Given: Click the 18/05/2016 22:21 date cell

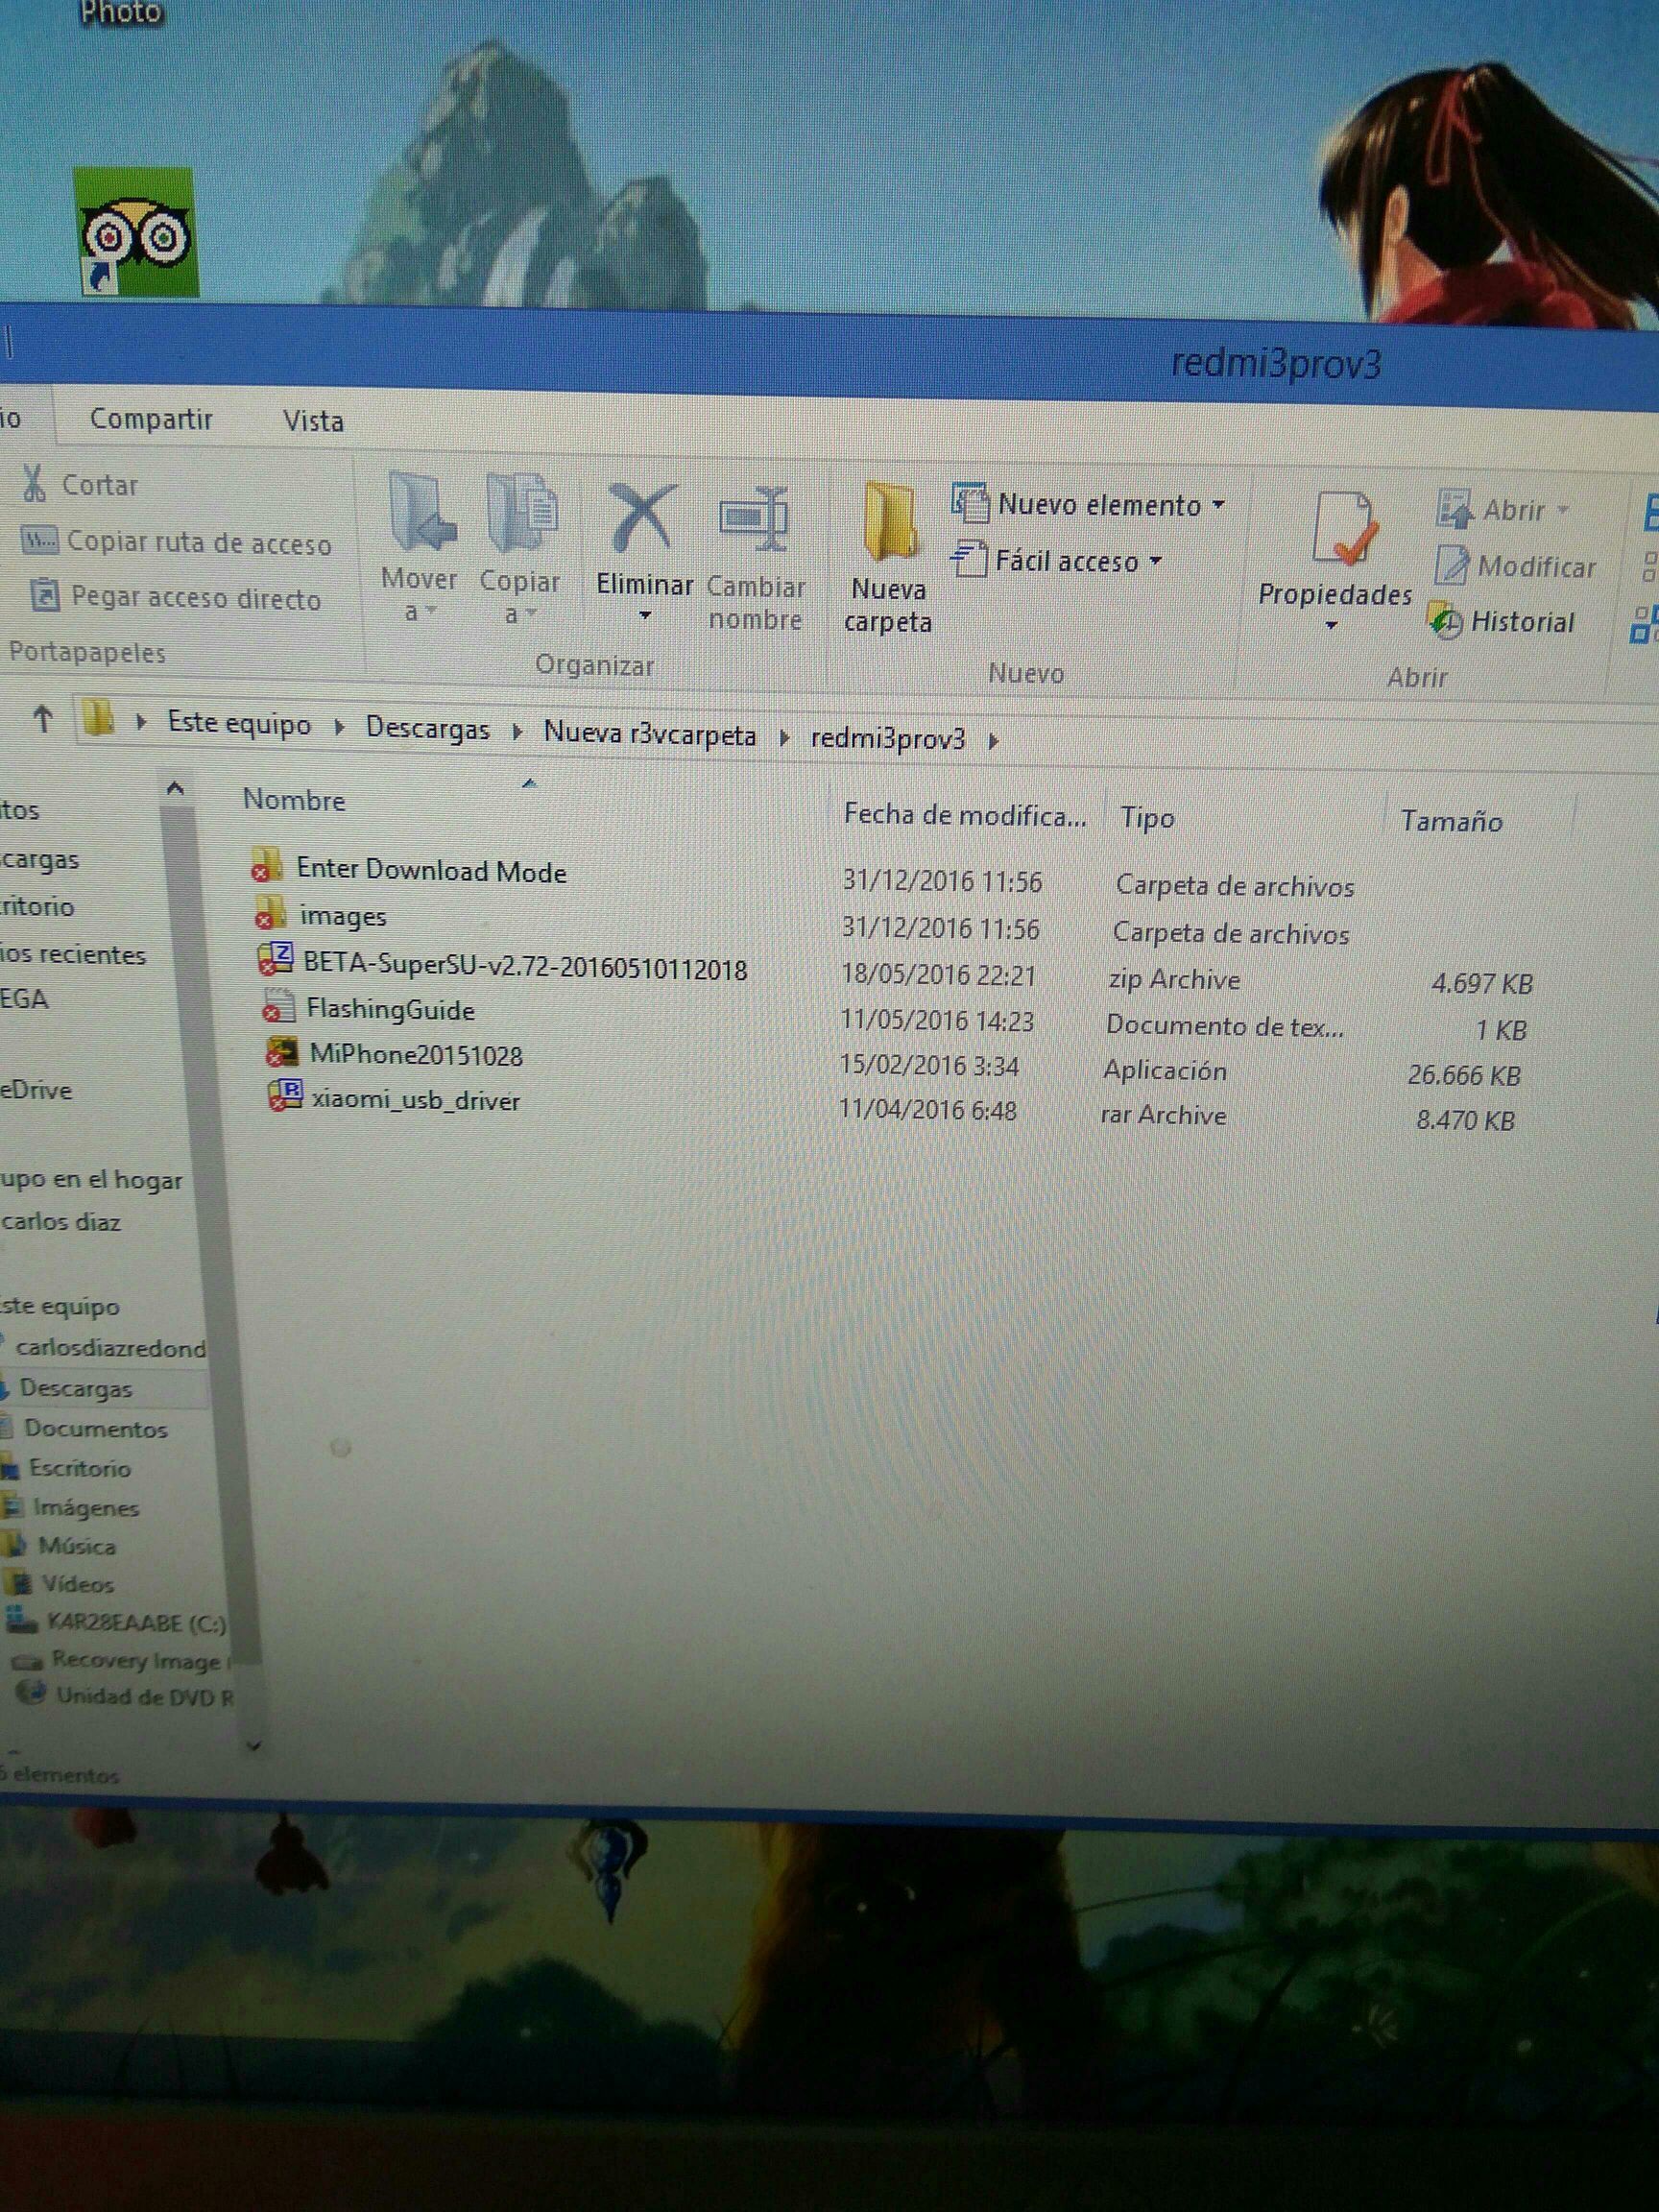Looking at the screenshot, I should 938,975.
